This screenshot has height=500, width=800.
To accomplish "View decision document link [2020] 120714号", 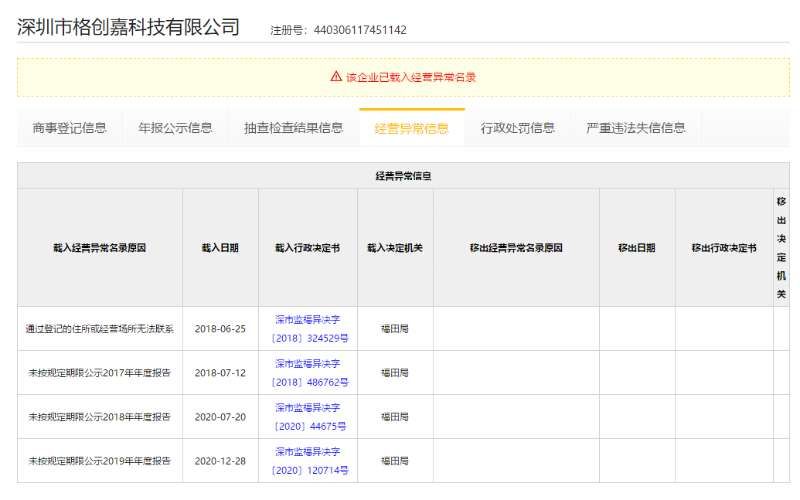I will [308, 461].
